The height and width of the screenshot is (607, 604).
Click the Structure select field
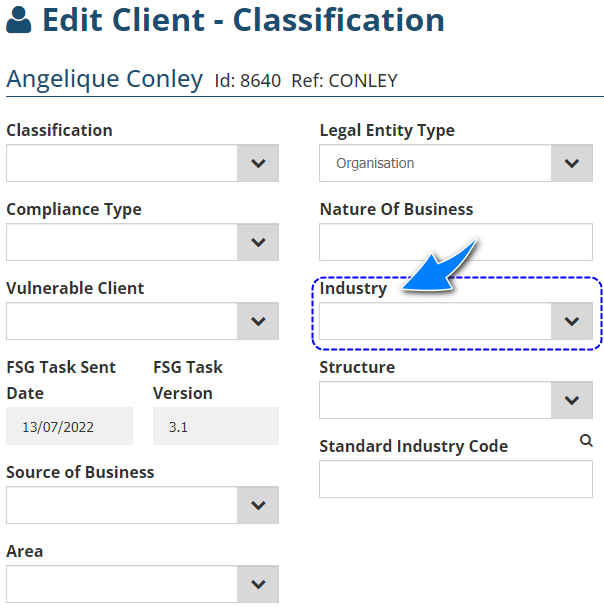[x=435, y=400]
